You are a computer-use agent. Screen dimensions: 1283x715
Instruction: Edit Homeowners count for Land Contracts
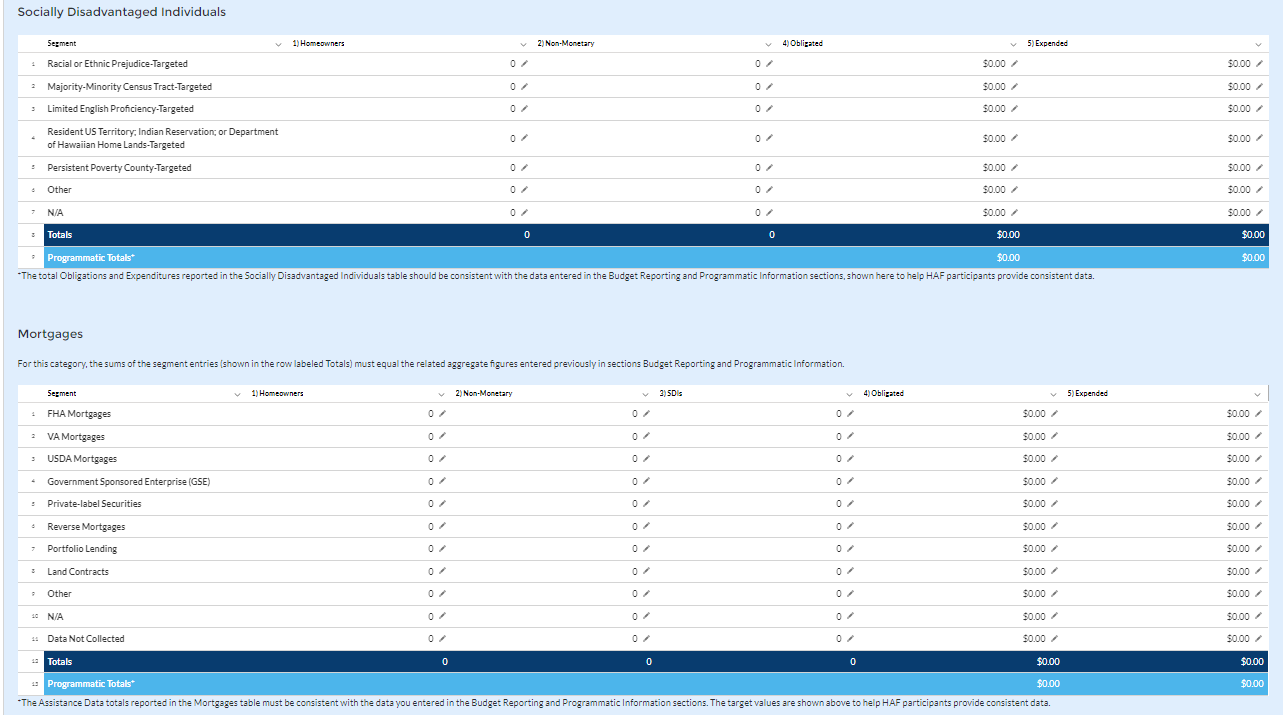coord(442,572)
